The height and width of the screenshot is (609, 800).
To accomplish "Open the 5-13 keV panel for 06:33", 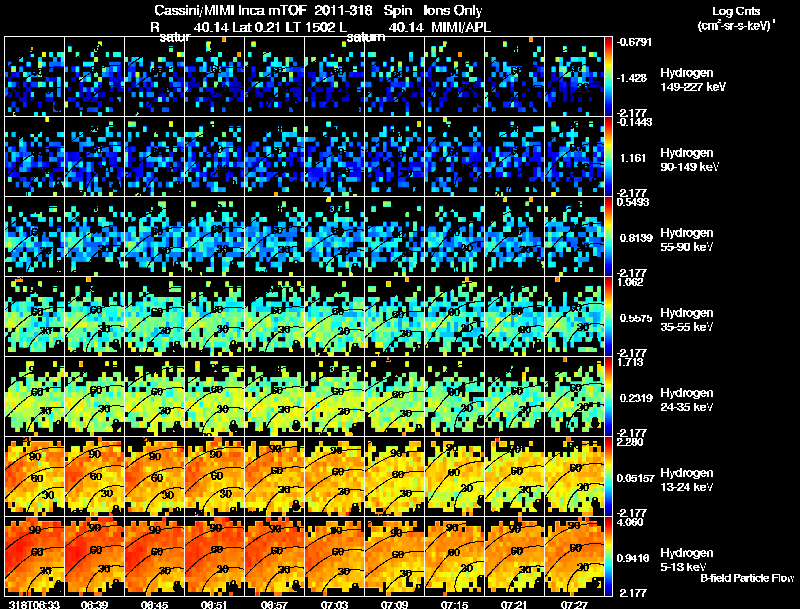I will (x=34, y=557).
